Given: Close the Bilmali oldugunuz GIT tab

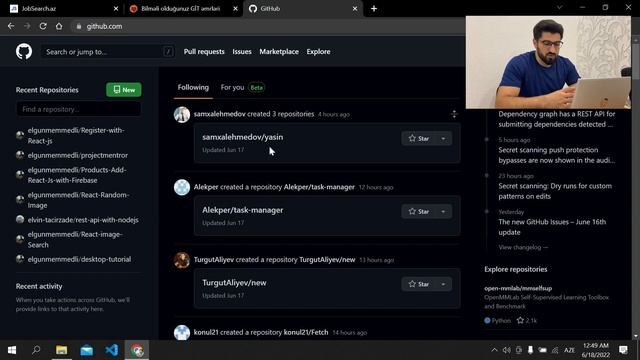Looking at the screenshot, I should point(235,9).
